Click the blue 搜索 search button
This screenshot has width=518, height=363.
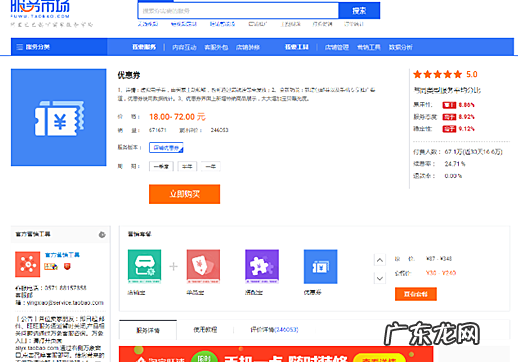point(359,11)
